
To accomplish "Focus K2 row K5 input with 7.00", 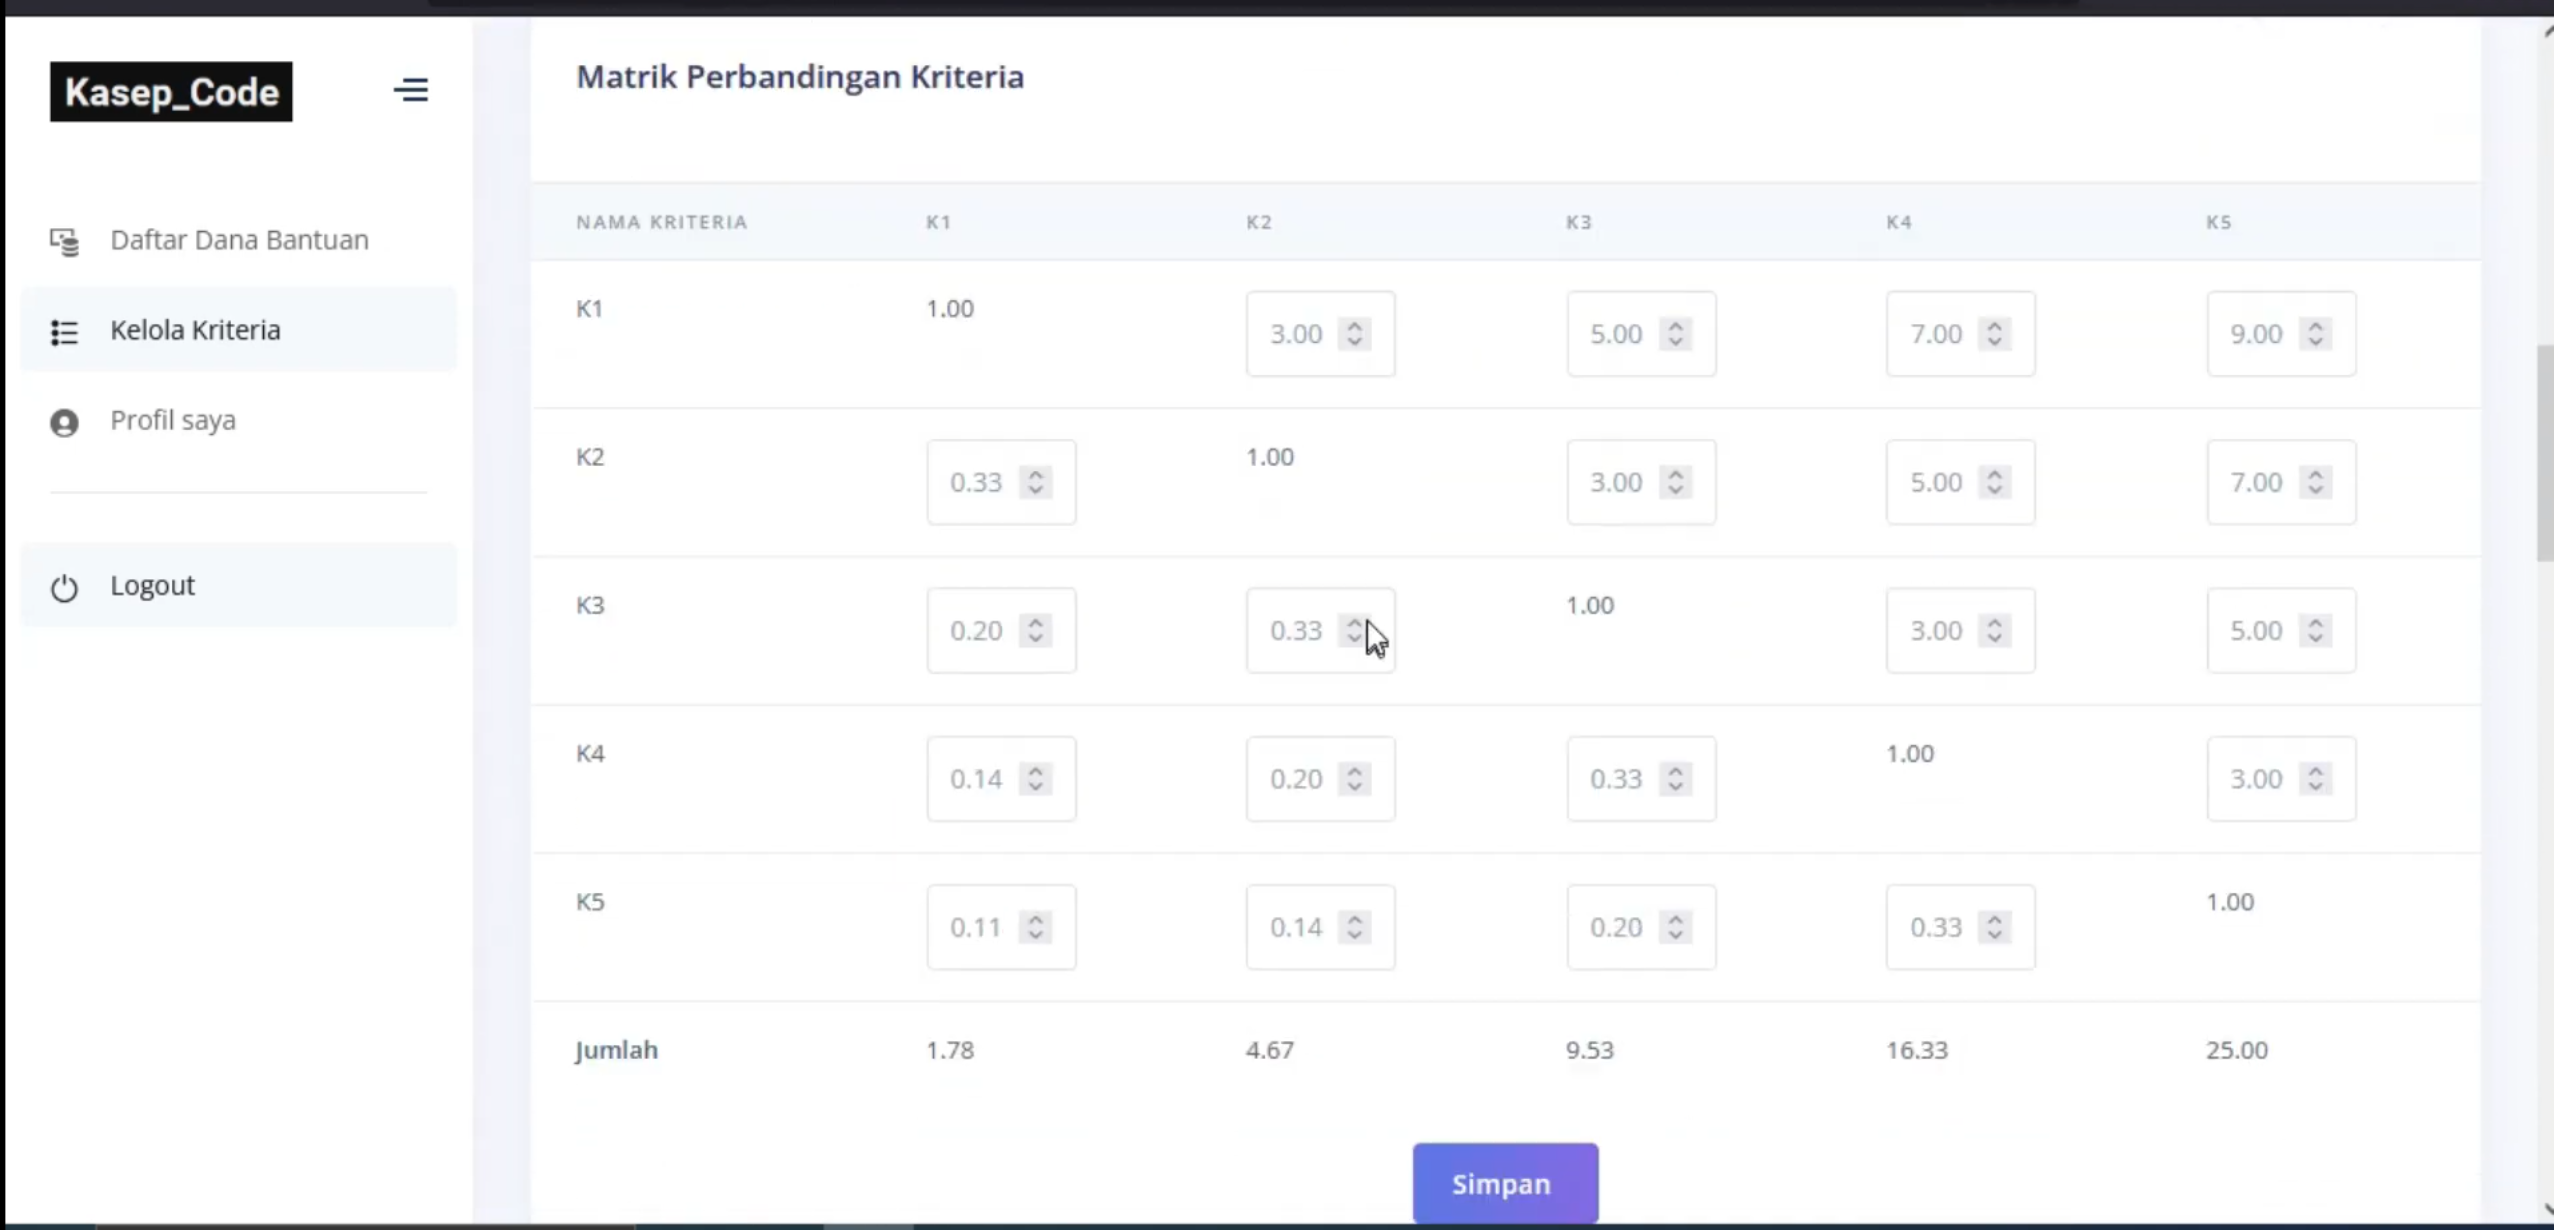I will click(2281, 482).
